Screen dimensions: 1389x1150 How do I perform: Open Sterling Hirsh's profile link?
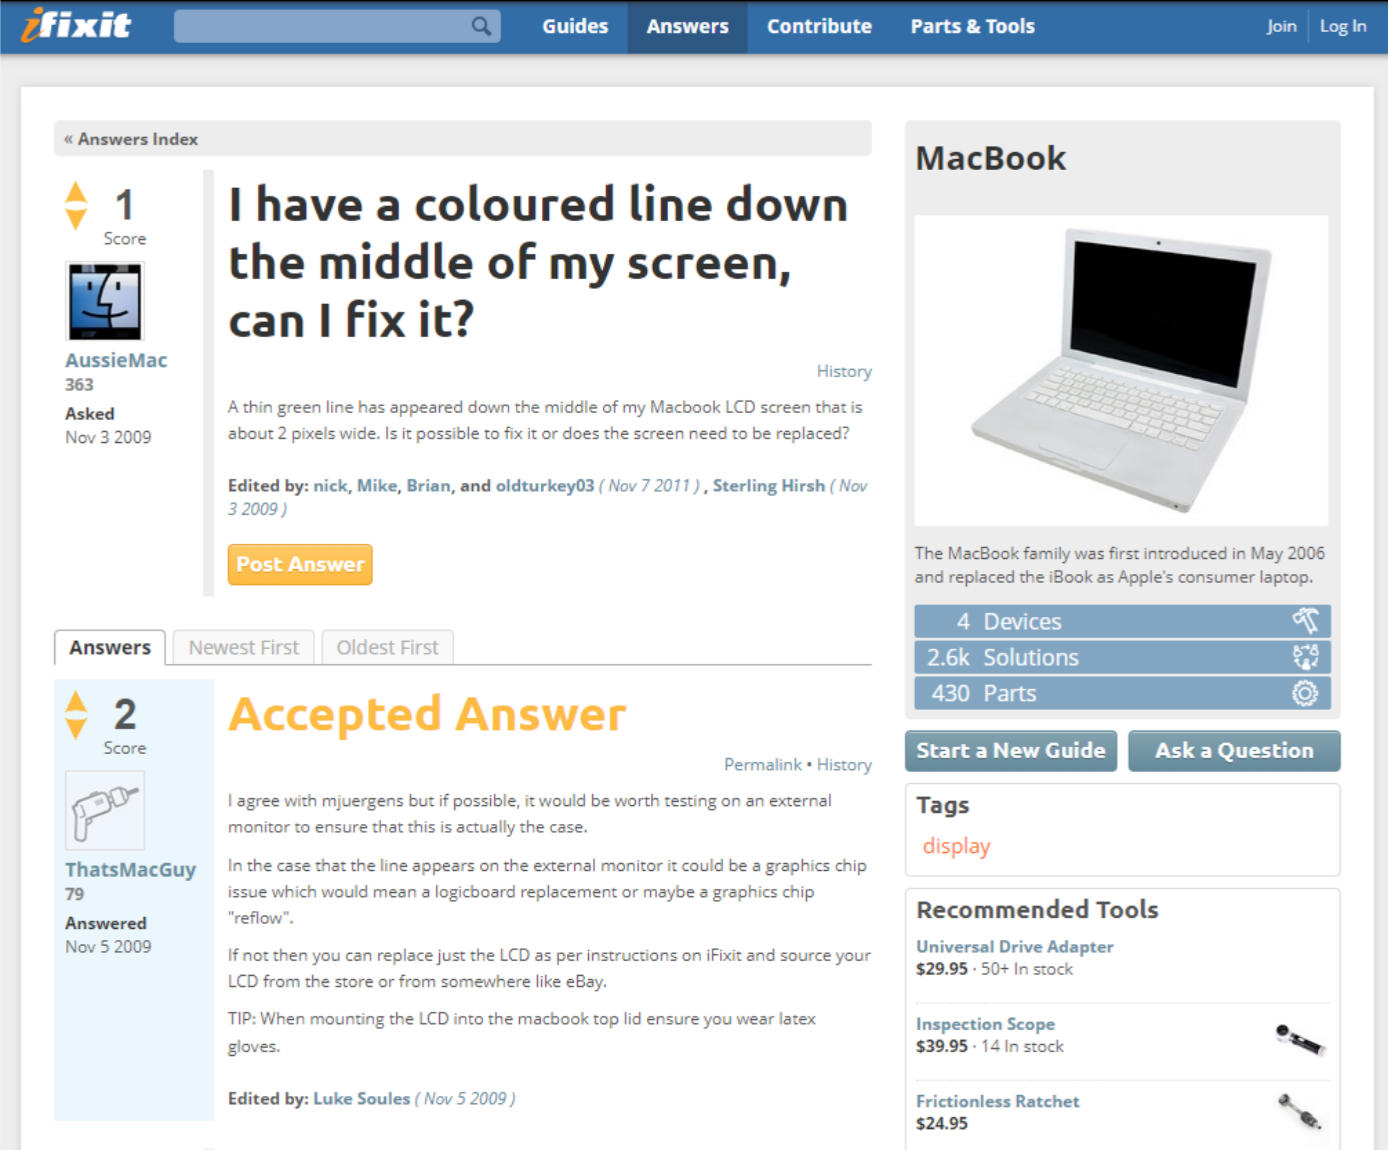tap(769, 485)
